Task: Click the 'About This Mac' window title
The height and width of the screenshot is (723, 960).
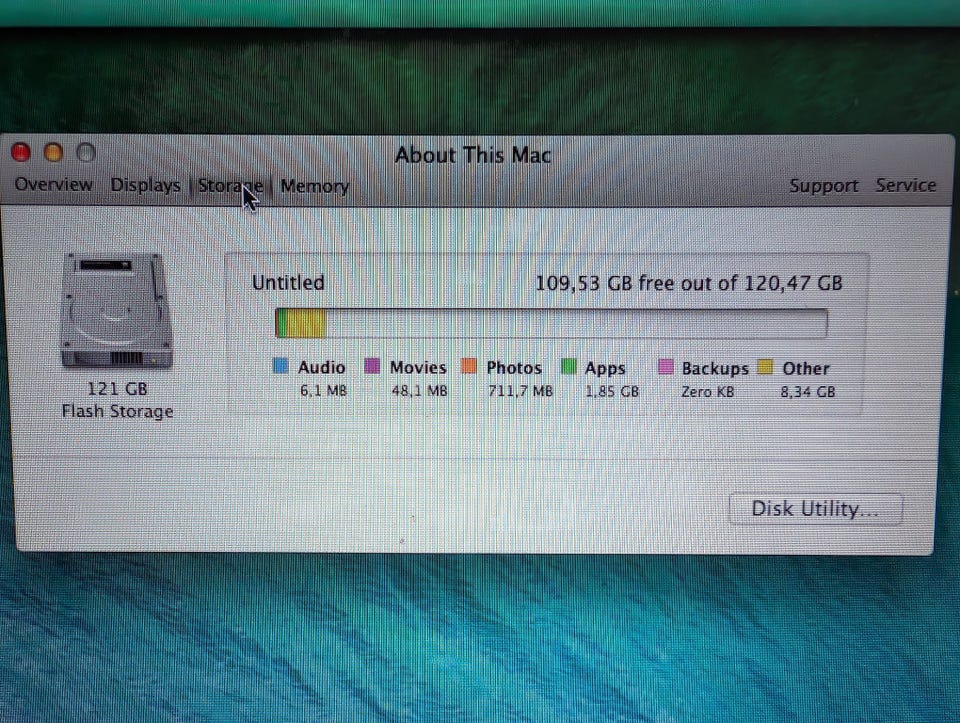Action: pyautogui.click(x=473, y=155)
